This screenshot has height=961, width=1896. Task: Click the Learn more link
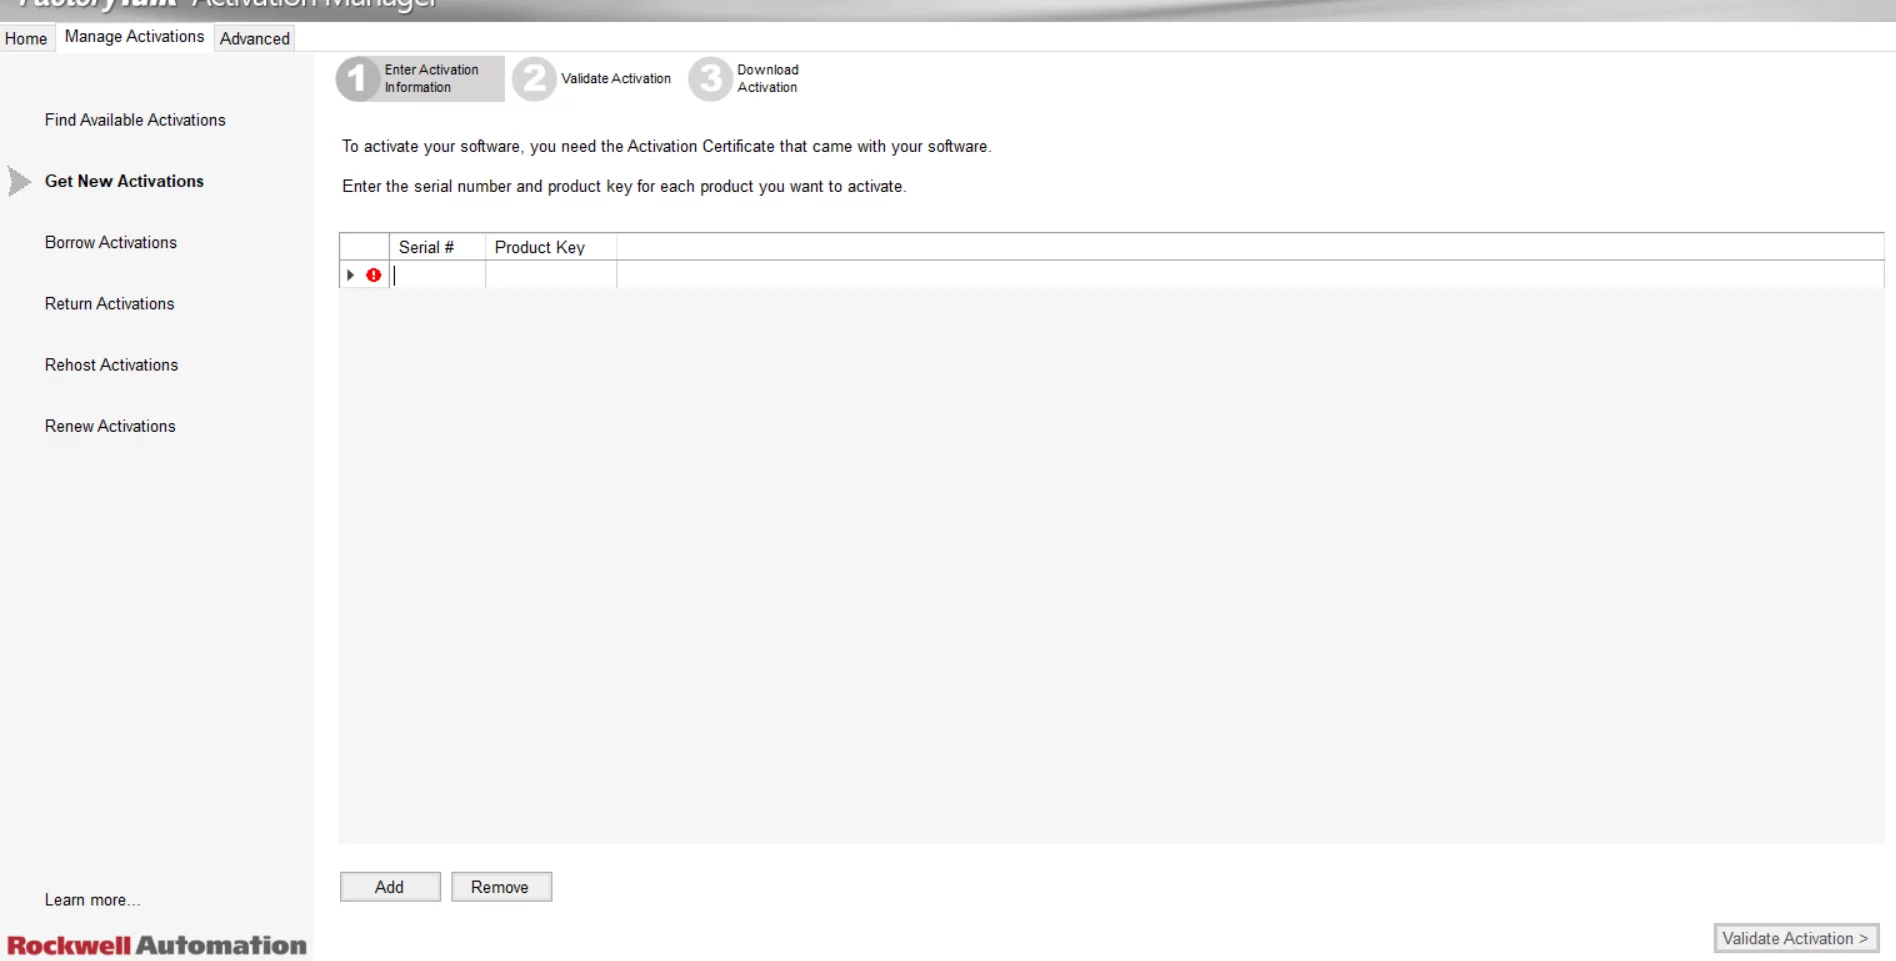point(92,900)
